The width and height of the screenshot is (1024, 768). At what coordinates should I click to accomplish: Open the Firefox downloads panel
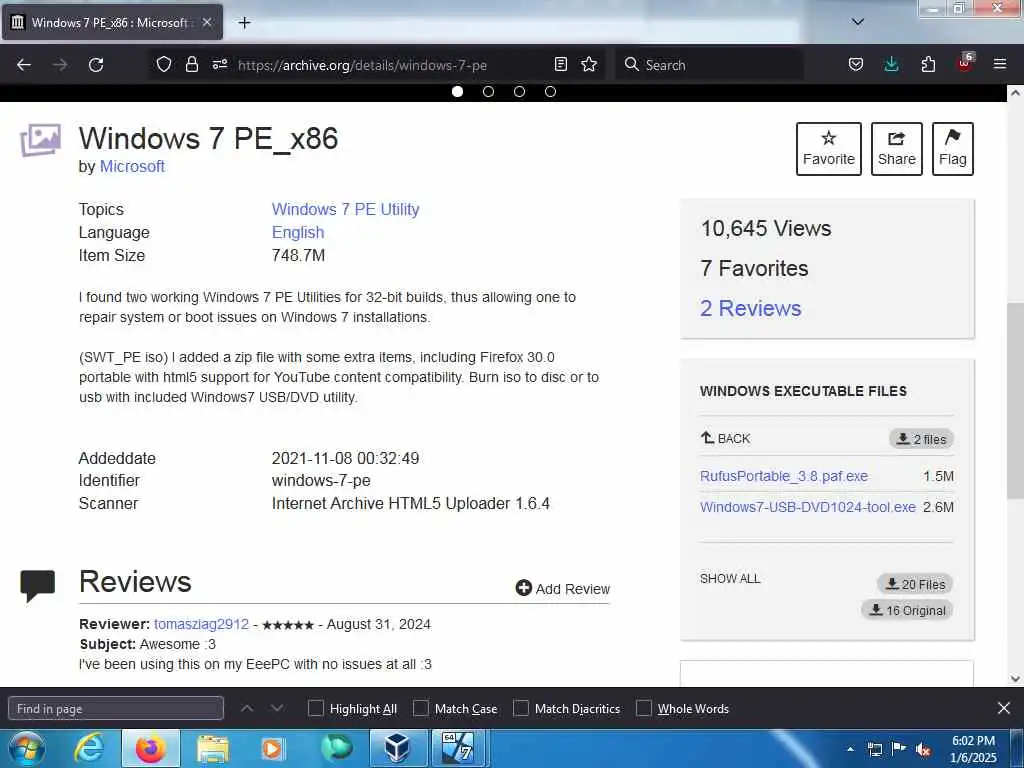(891, 64)
